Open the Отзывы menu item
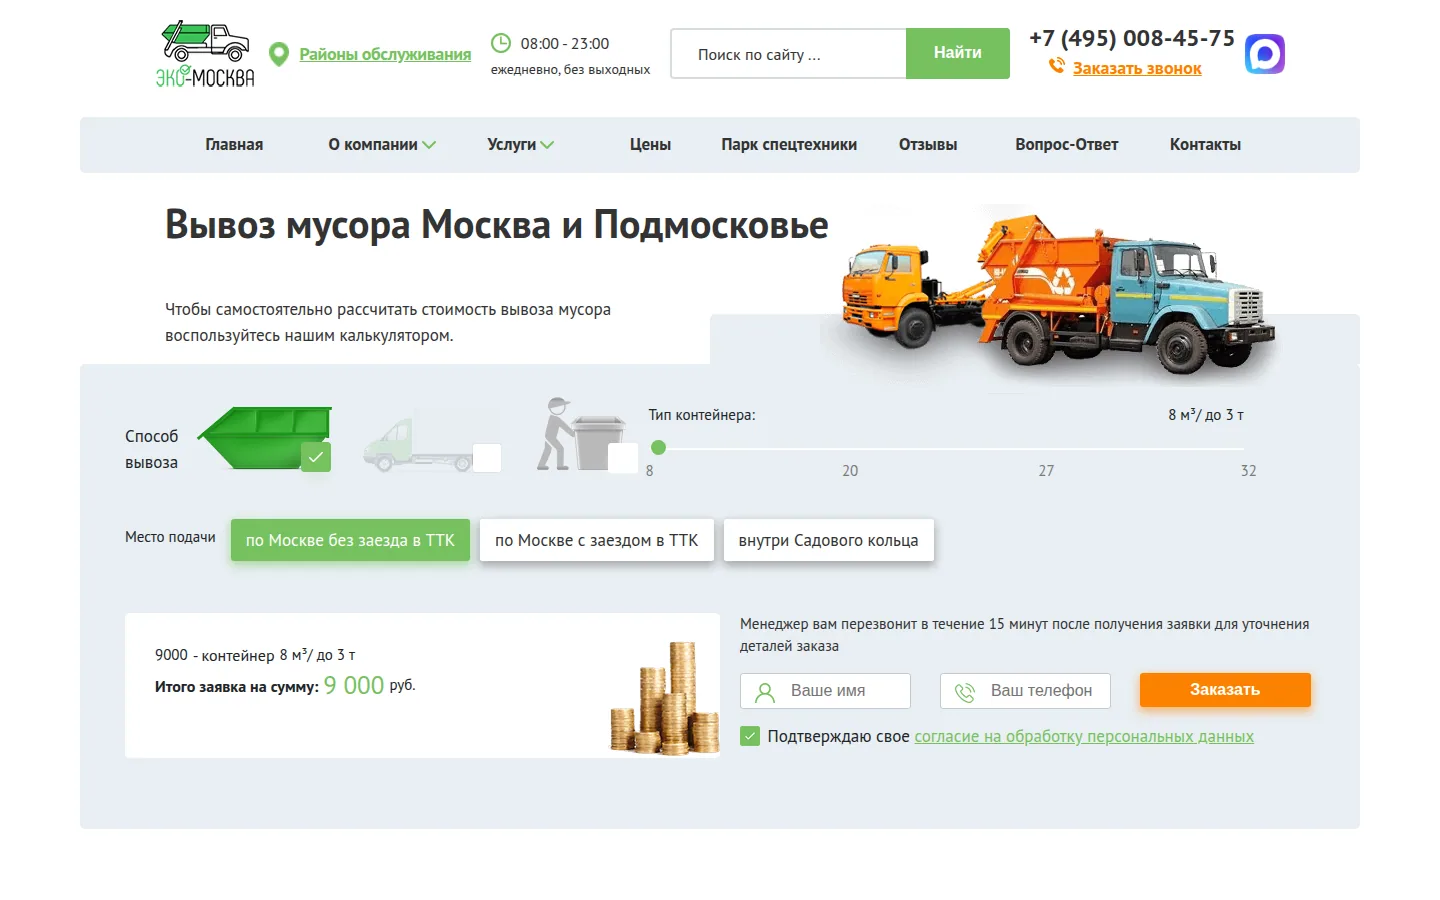Screen dimensions: 1440x900 (x=928, y=145)
